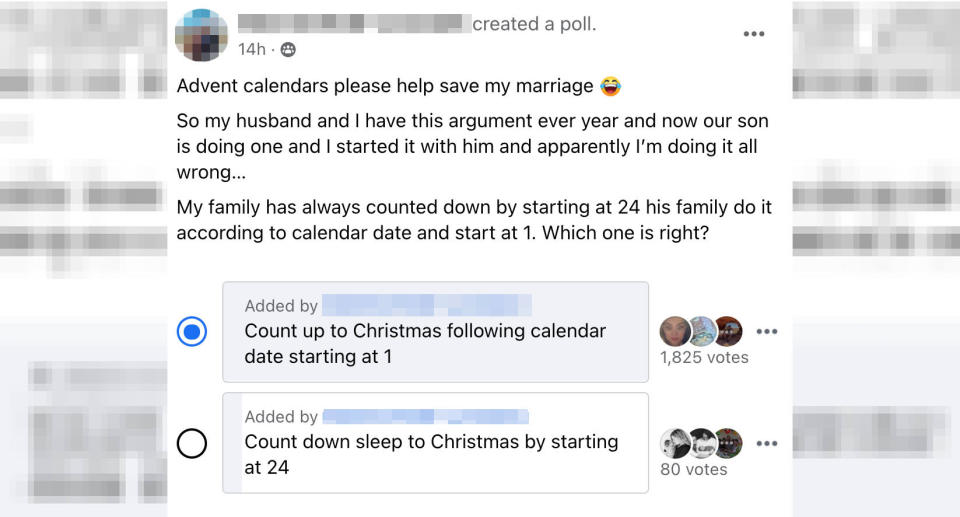Click last voter avatar above 80 votes
This screenshot has width=960, height=517.
tap(727, 443)
